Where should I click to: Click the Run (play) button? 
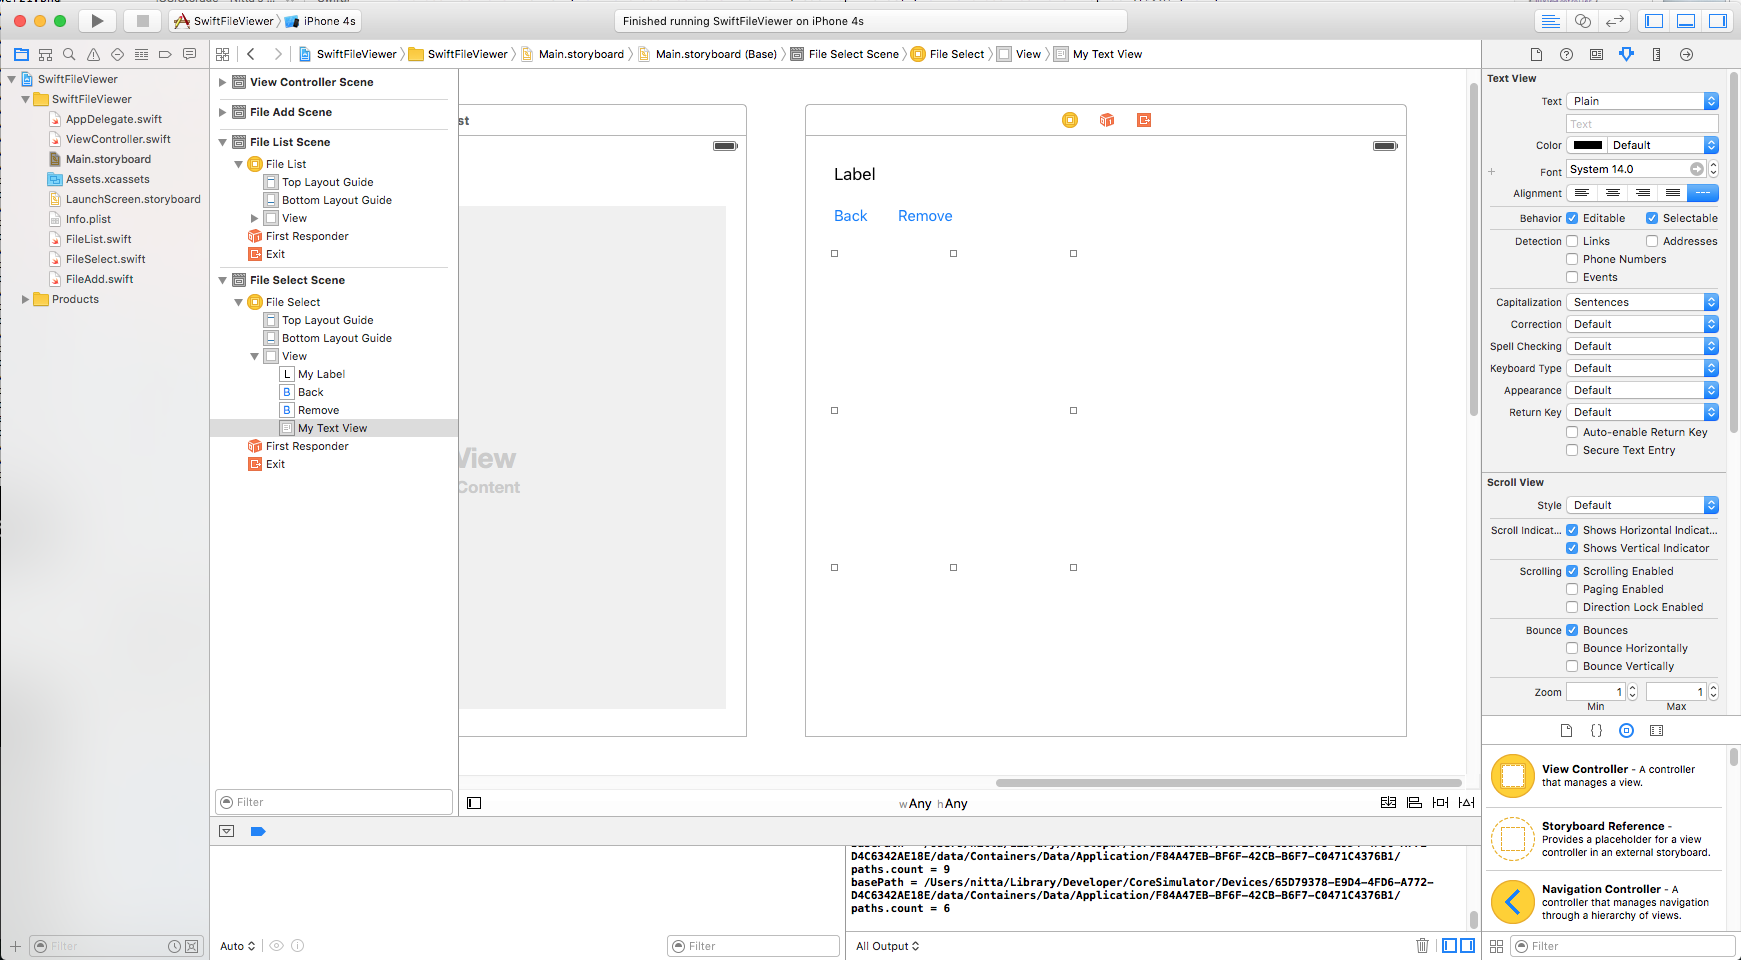(x=97, y=21)
